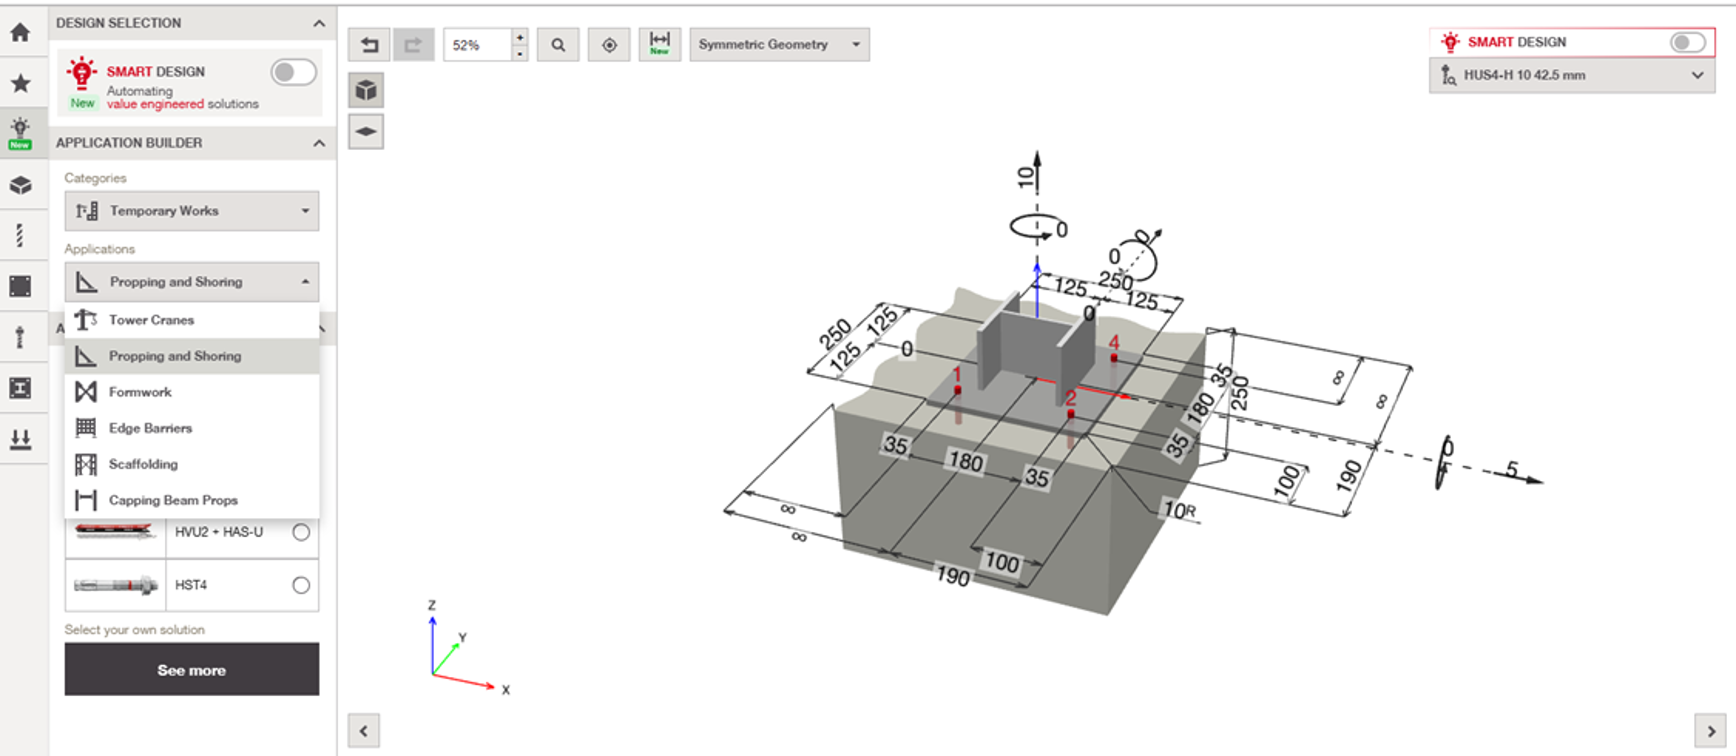The height and width of the screenshot is (756, 1736).
Task: Click the See more button
Action: 192,669
